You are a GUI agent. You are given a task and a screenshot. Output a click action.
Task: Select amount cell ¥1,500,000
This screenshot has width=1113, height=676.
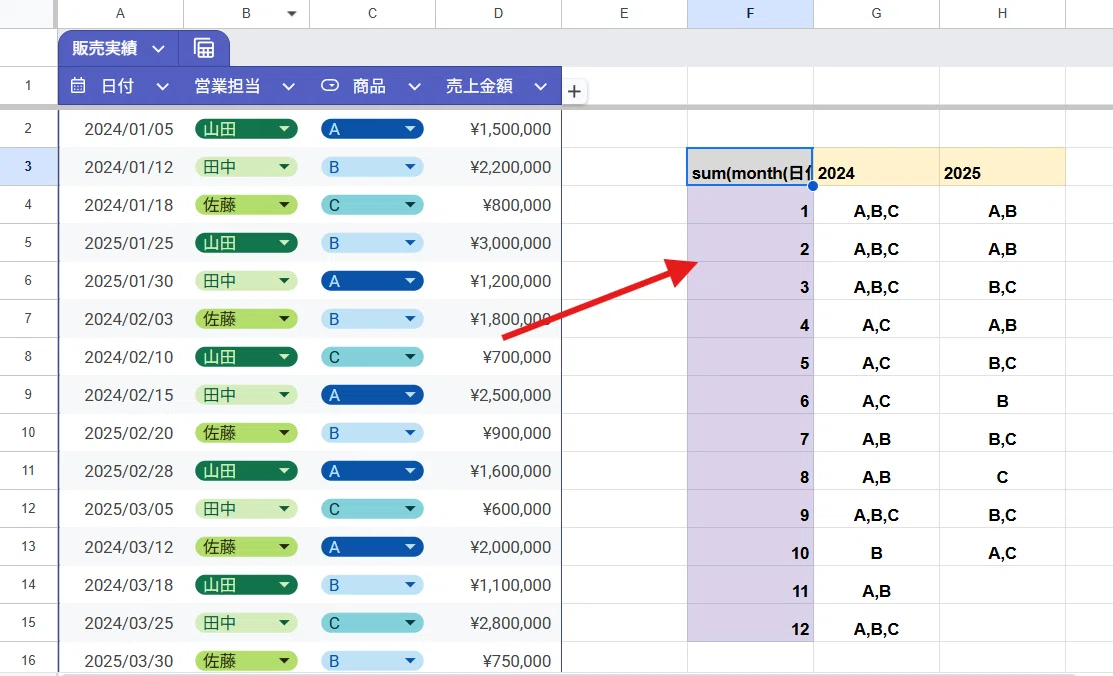[498, 129]
